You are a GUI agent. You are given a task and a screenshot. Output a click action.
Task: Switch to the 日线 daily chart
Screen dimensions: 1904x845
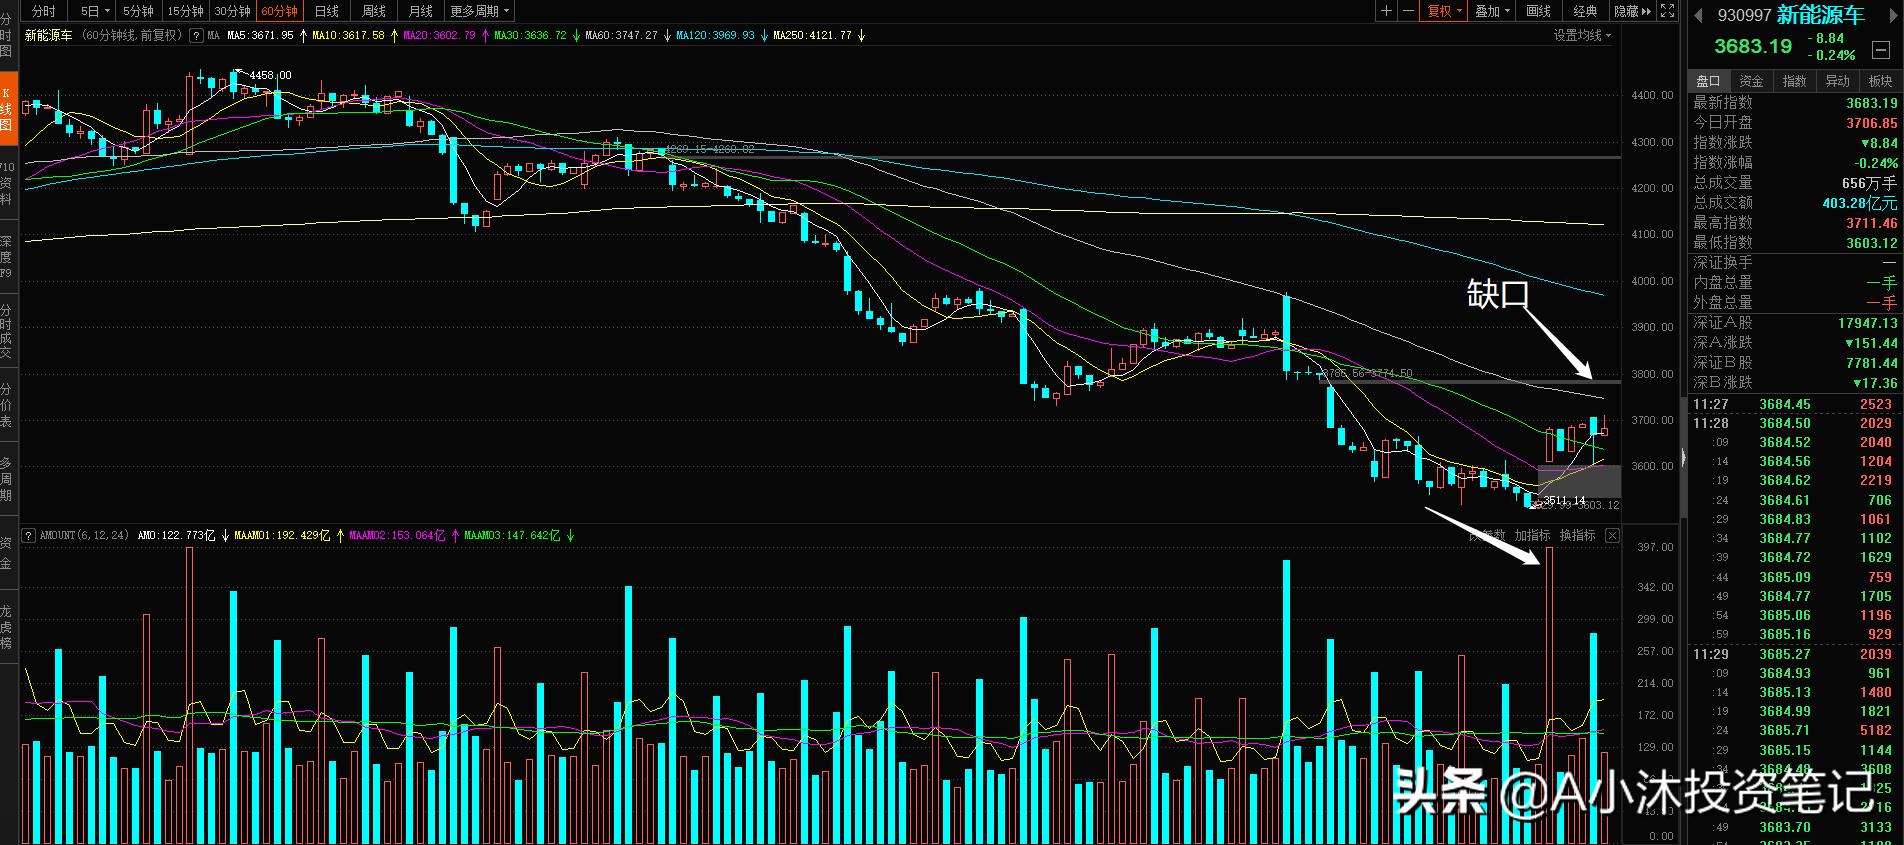coord(326,11)
